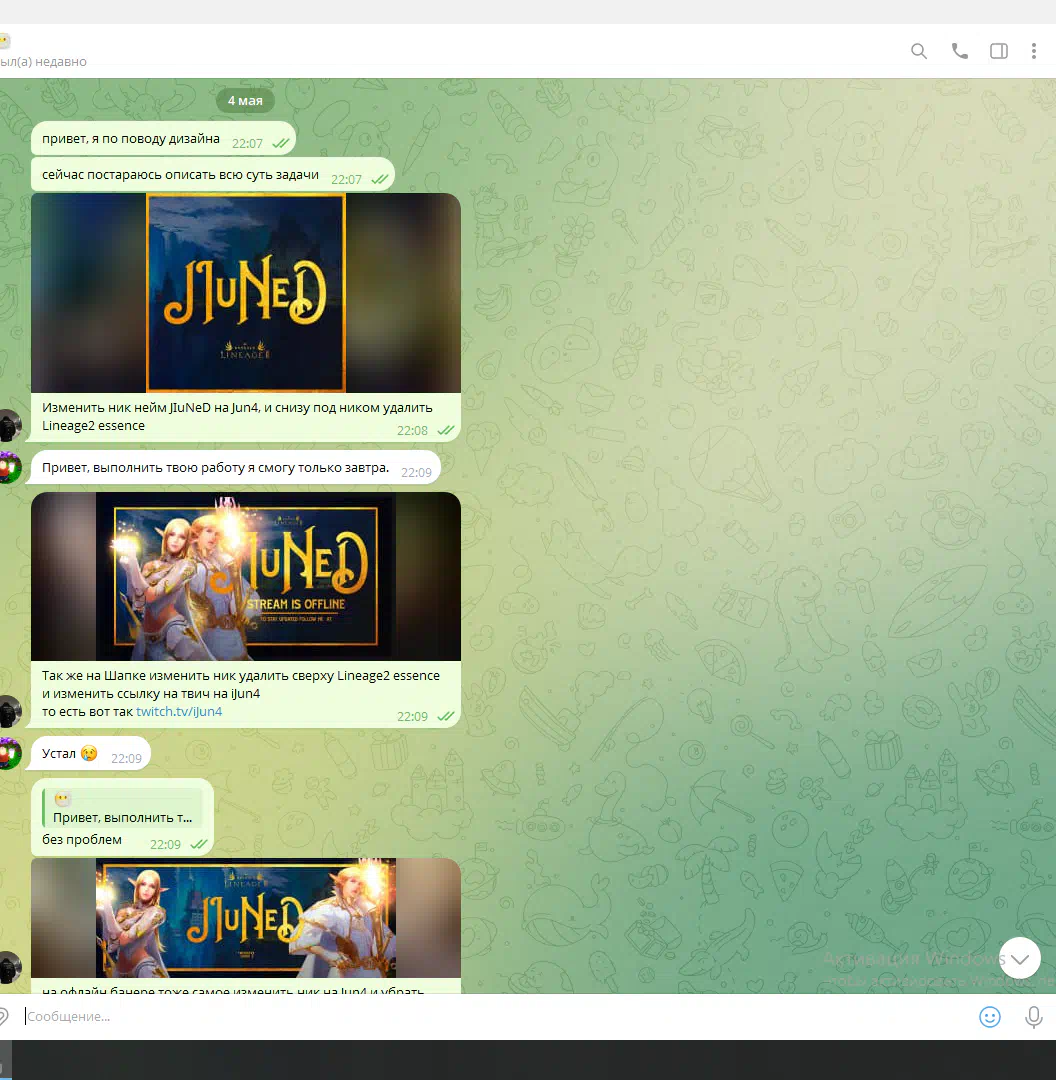Open dark avatar beside twitch.tv link message
Image resolution: width=1056 pixels, height=1080 pixels.
coord(9,712)
